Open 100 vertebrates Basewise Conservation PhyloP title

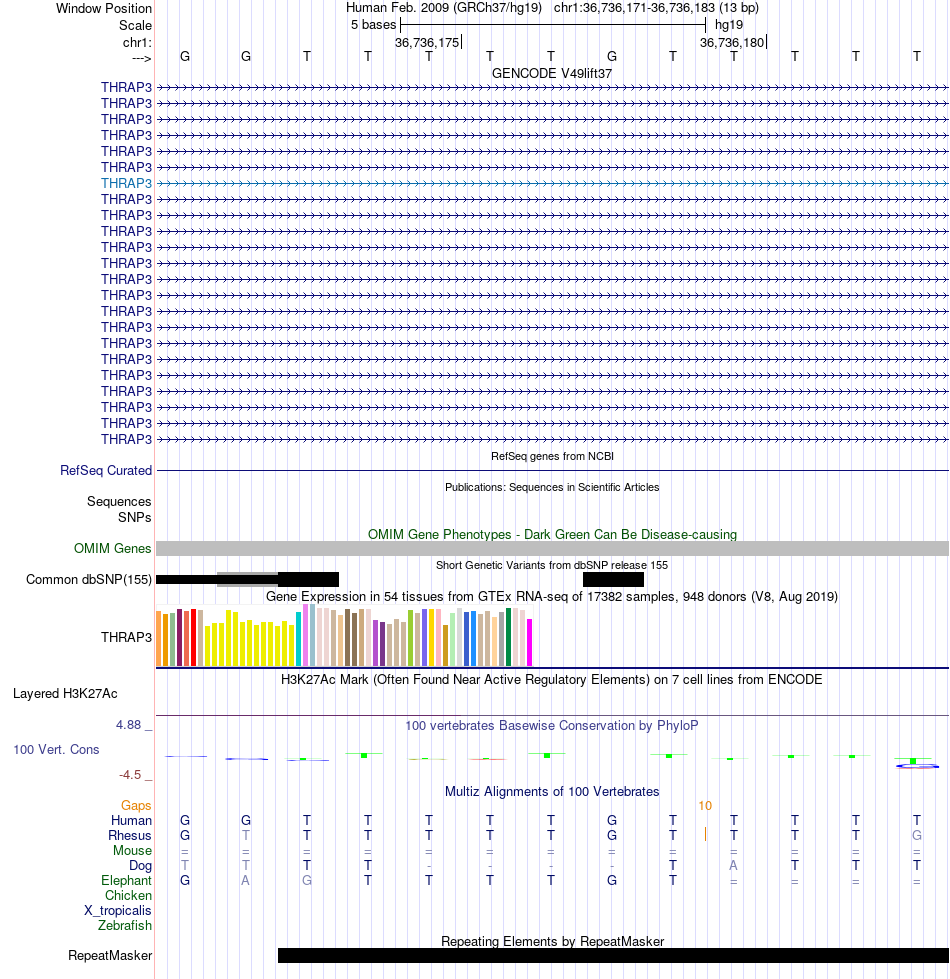click(x=552, y=726)
